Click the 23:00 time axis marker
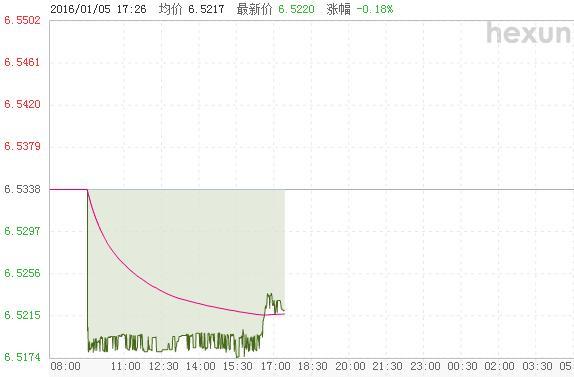Screen dimensions: 574x377 425,366
